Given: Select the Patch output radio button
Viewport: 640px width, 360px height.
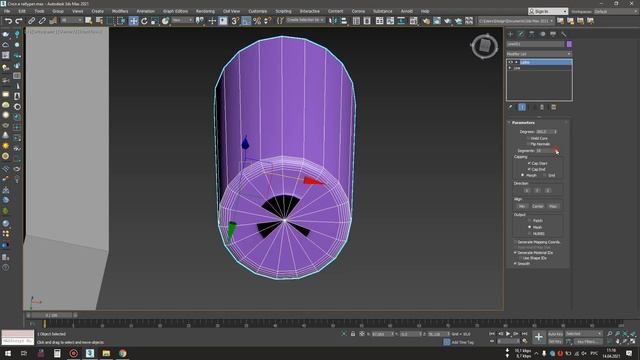Looking at the screenshot, I should [x=529, y=221].
